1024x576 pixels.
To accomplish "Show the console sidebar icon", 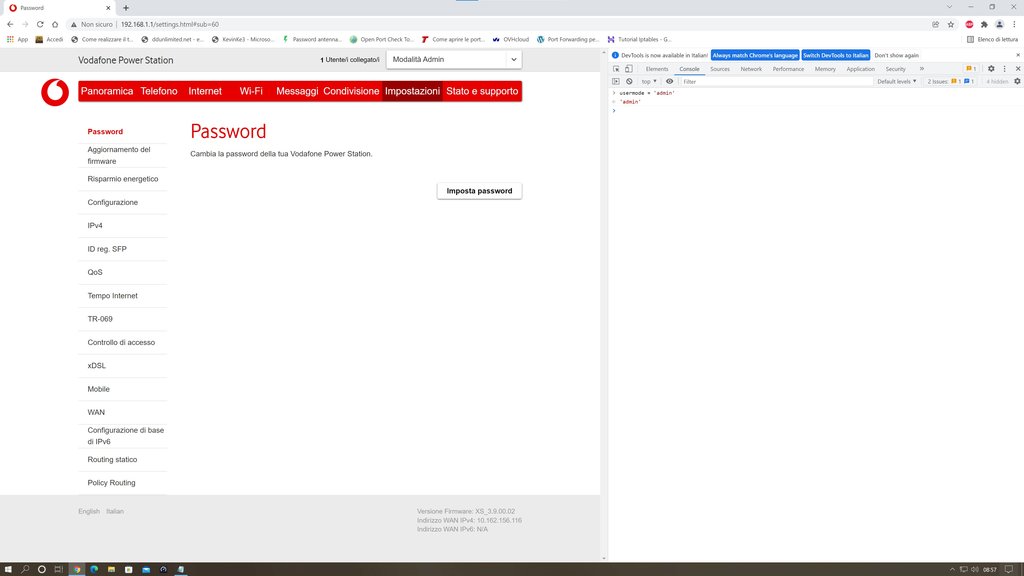I will coord(616,82).
